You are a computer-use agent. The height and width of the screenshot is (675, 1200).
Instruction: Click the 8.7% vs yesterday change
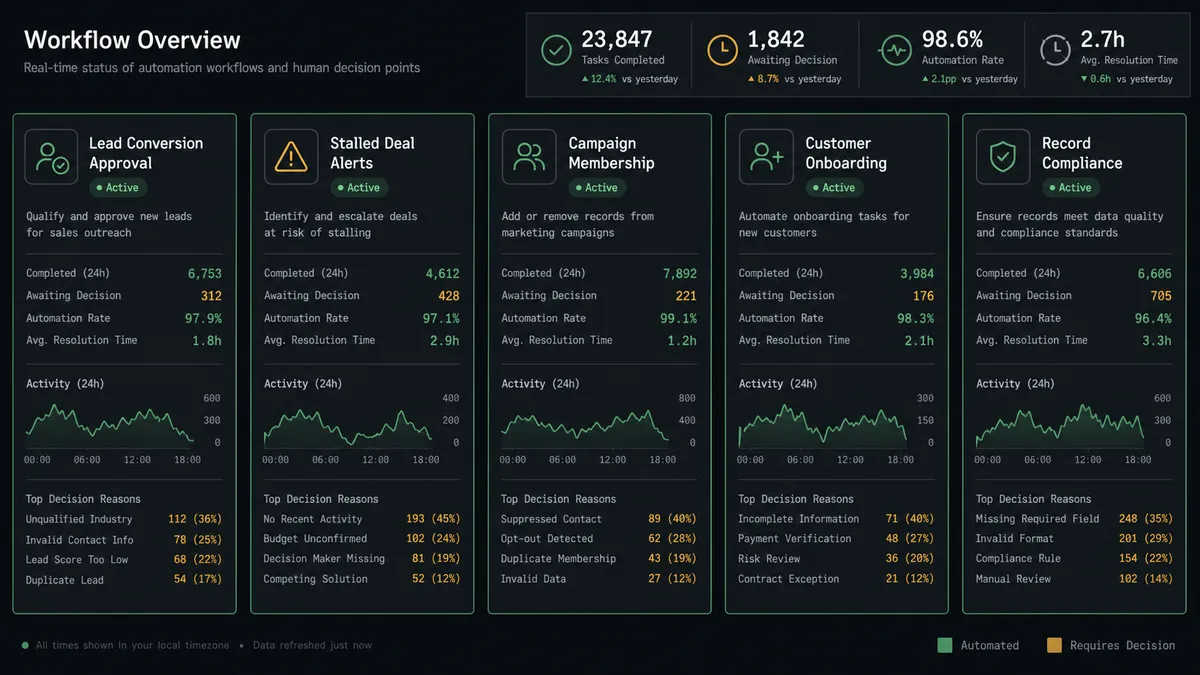[795, 79]
